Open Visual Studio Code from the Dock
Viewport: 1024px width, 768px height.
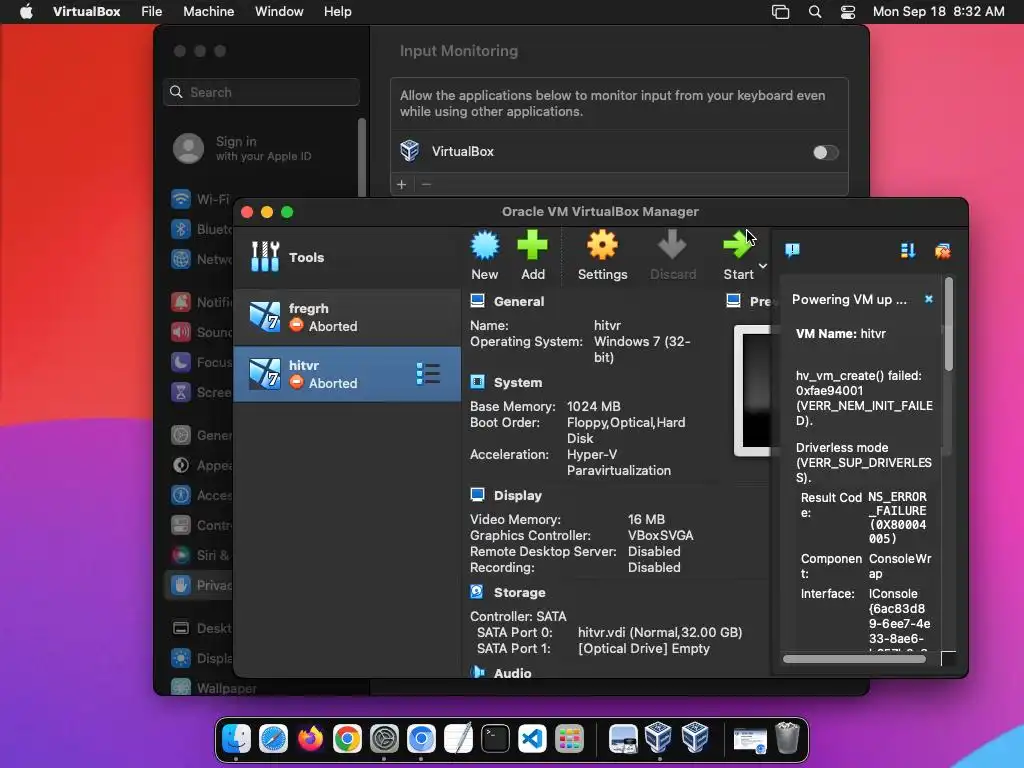pyautogui.click(x=532, y=739)
